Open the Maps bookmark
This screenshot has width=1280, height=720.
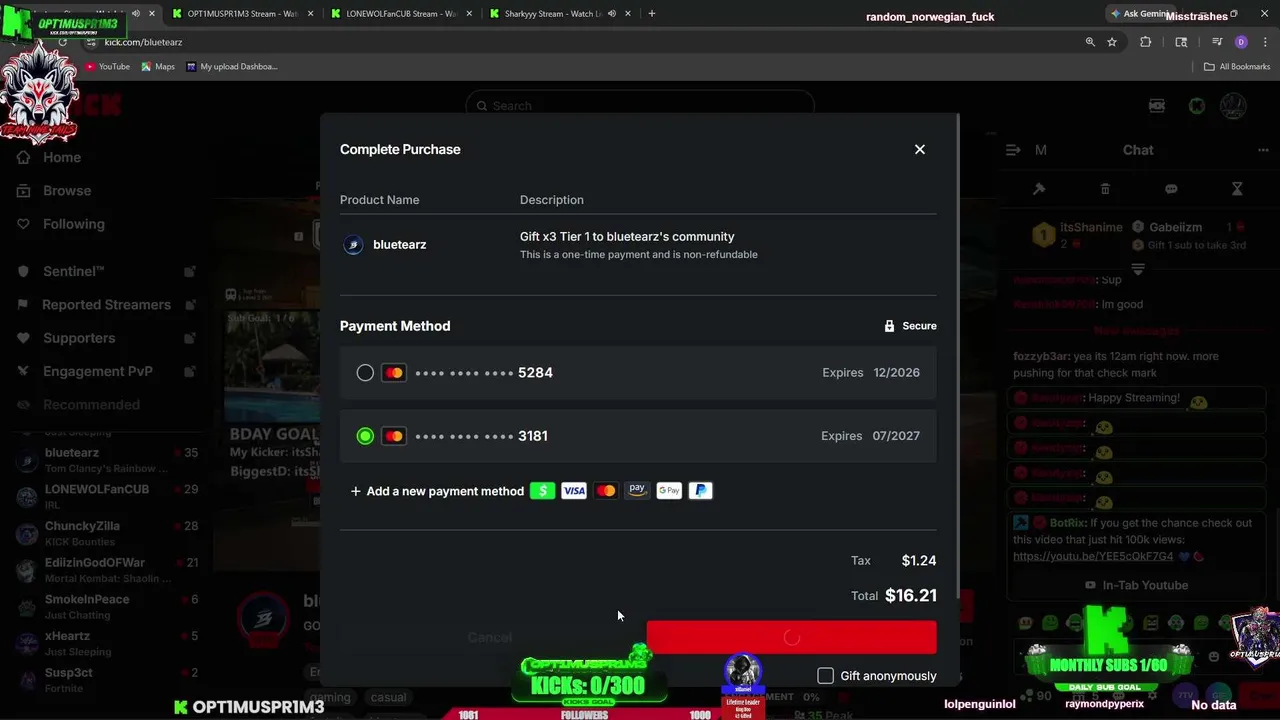click(158, 67)
